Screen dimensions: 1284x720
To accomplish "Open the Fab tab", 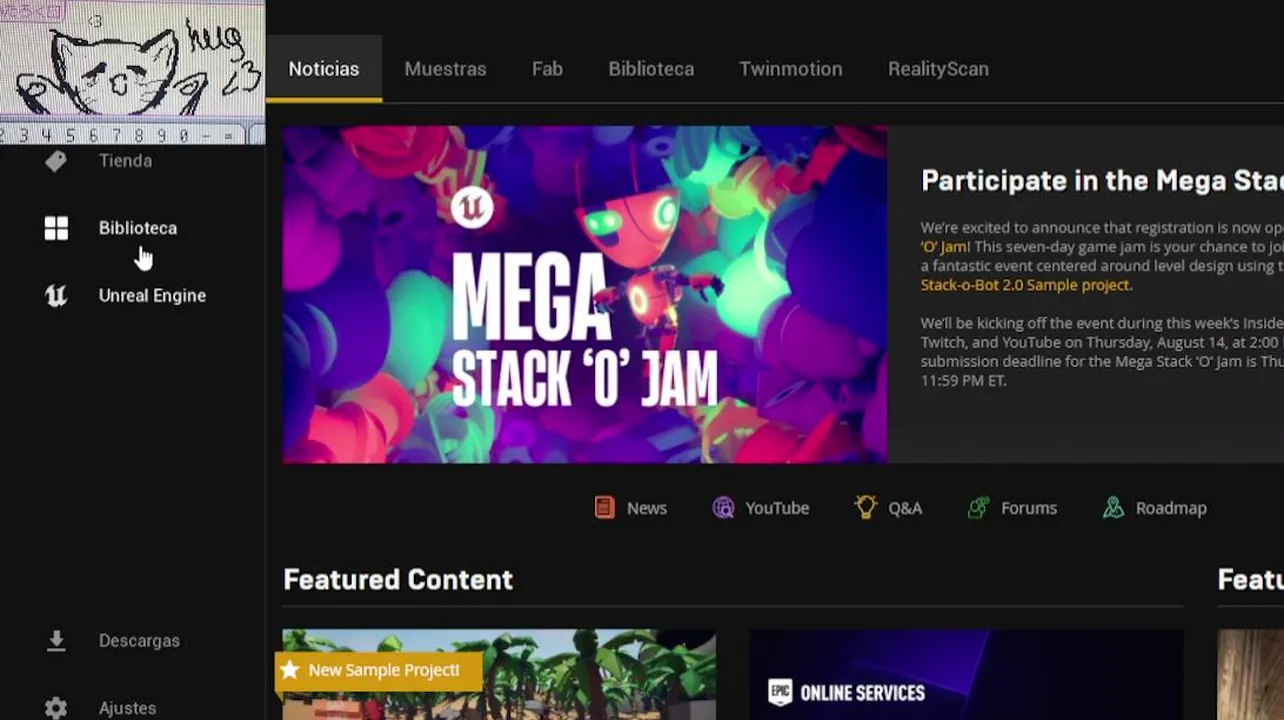I will pos(547,69).
